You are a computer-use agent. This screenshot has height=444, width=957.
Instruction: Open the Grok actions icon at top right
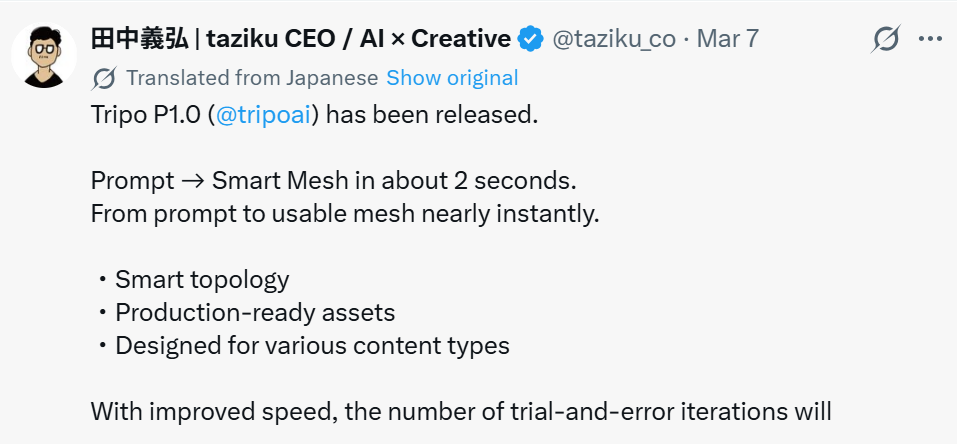click(886, 39)
